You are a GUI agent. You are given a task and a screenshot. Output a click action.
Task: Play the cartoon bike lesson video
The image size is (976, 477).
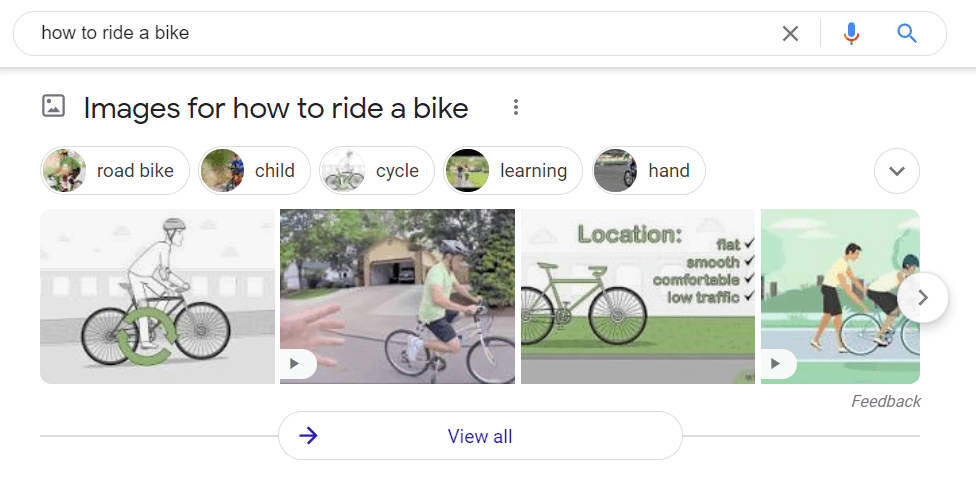pyautogui.click(x=776, y=364)
